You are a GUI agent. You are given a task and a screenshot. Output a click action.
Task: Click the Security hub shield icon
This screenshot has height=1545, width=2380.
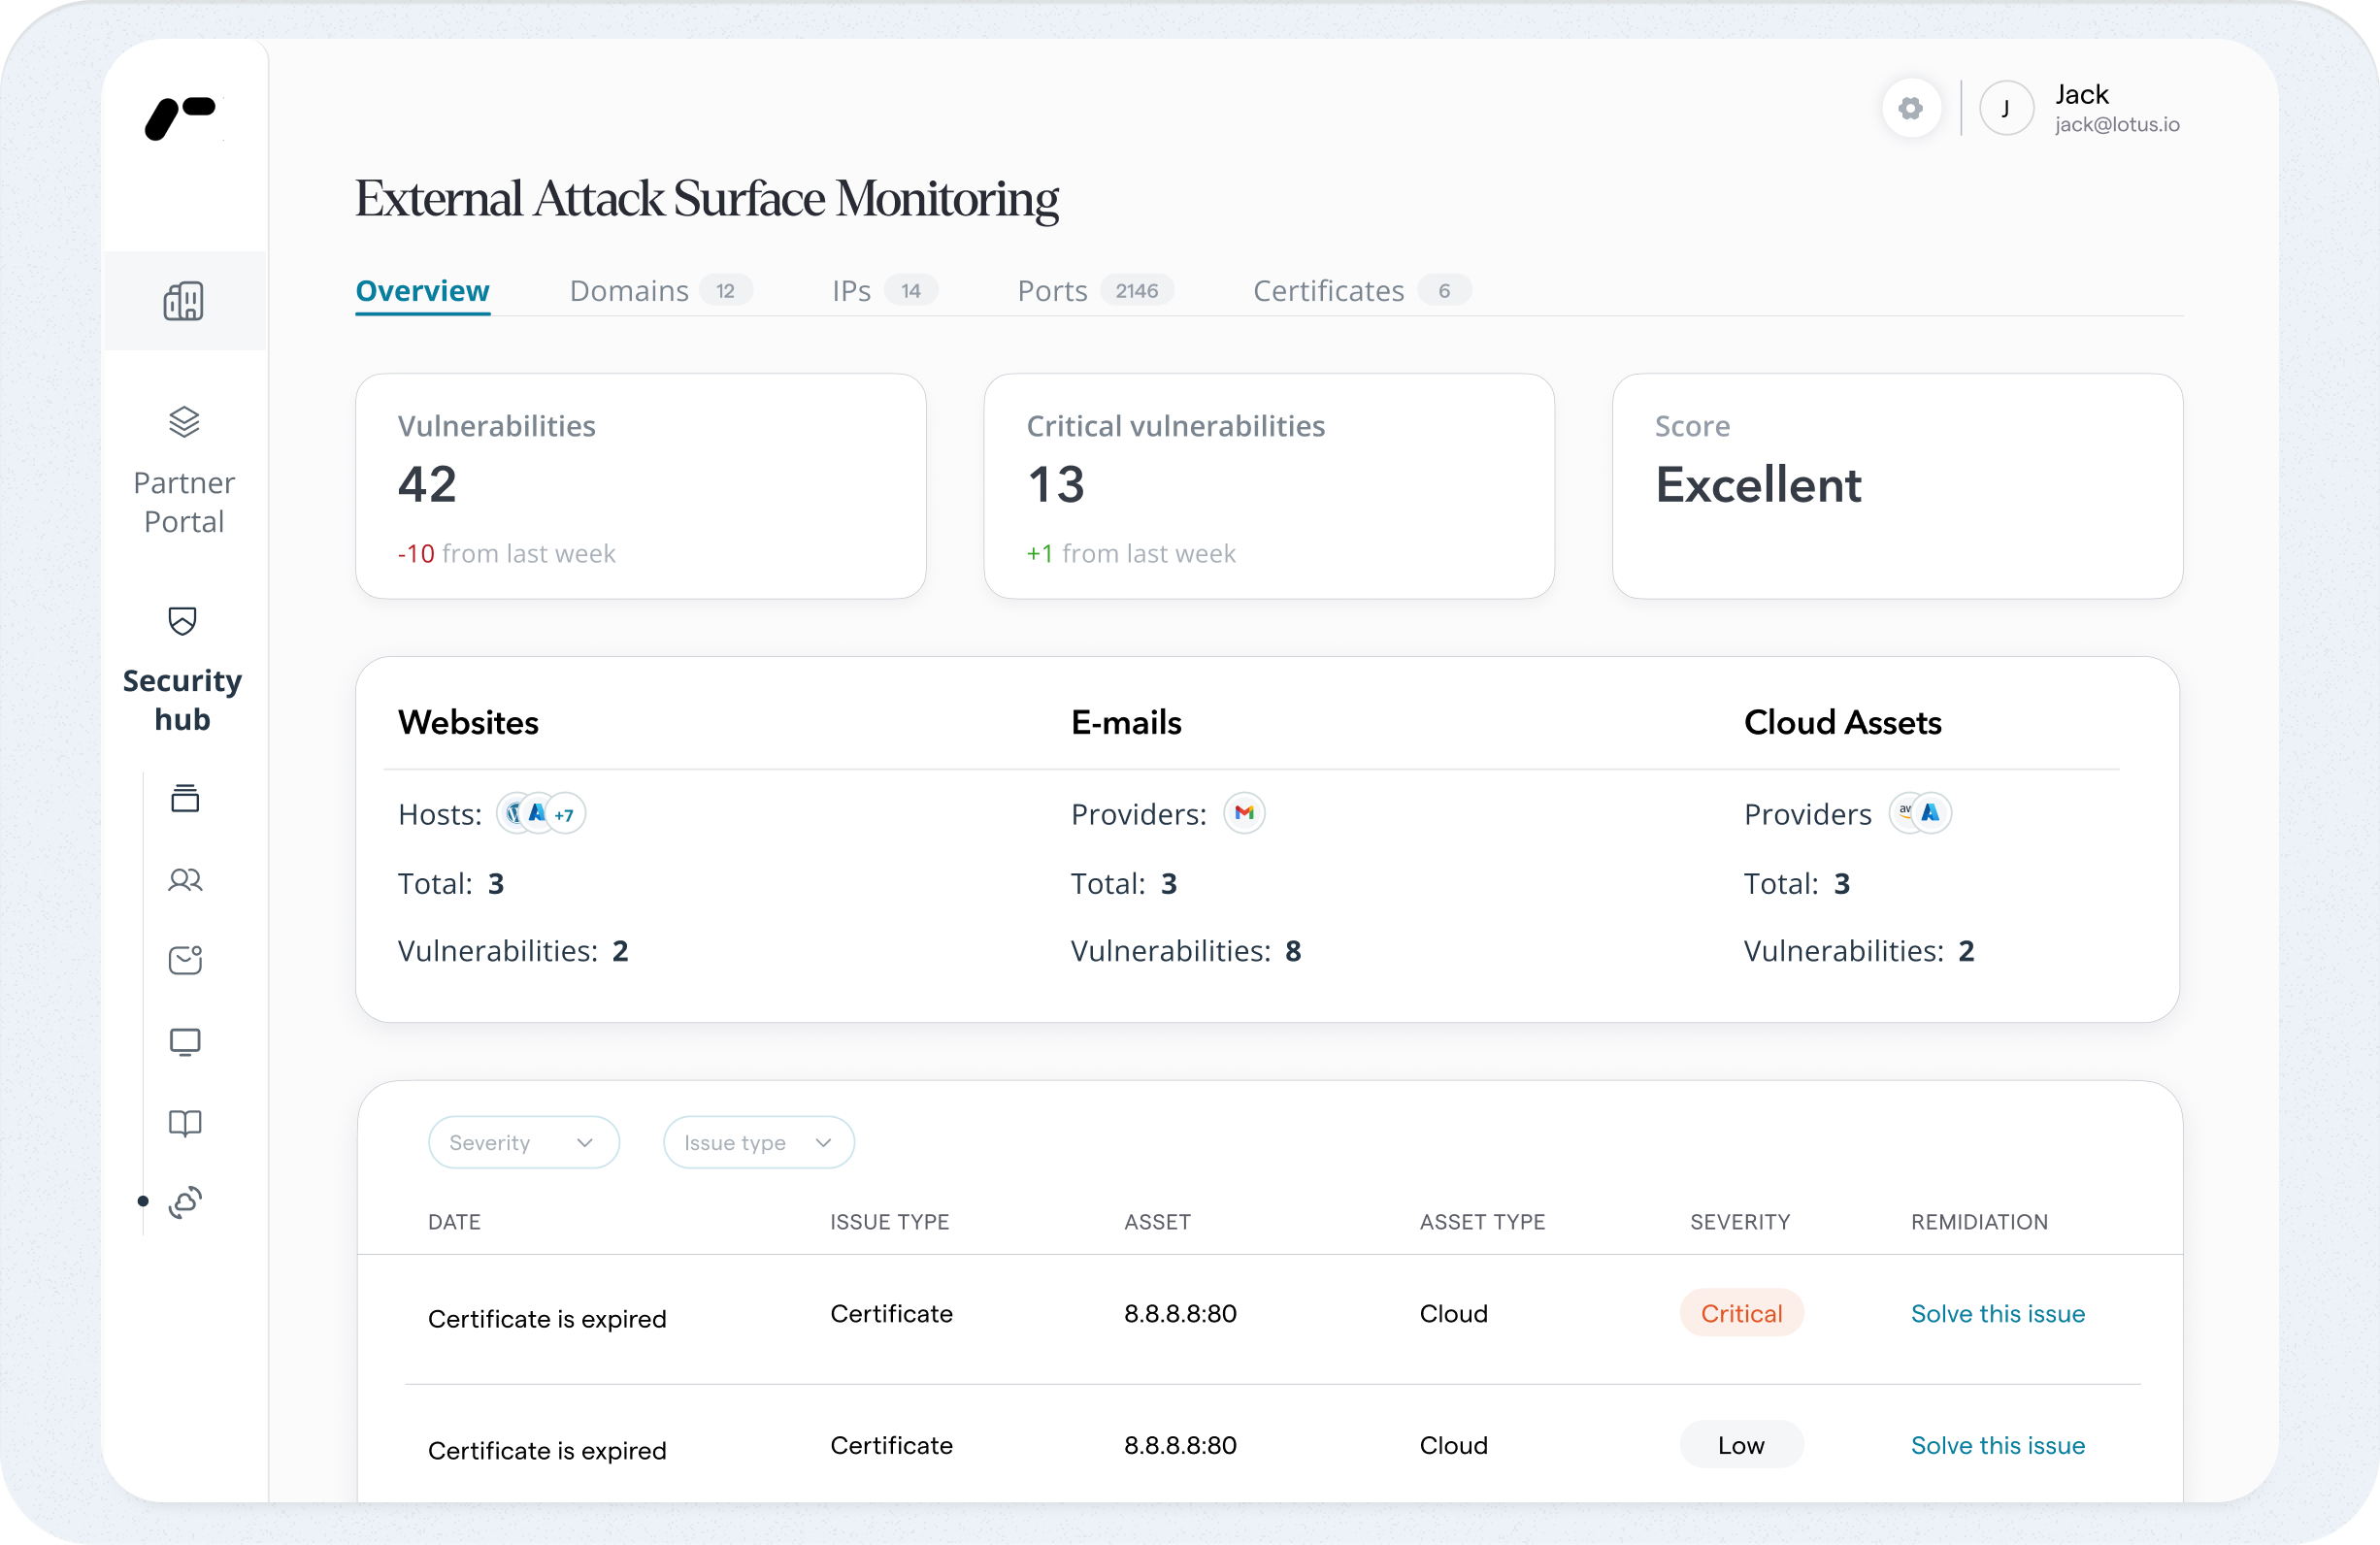click(182, 621)
